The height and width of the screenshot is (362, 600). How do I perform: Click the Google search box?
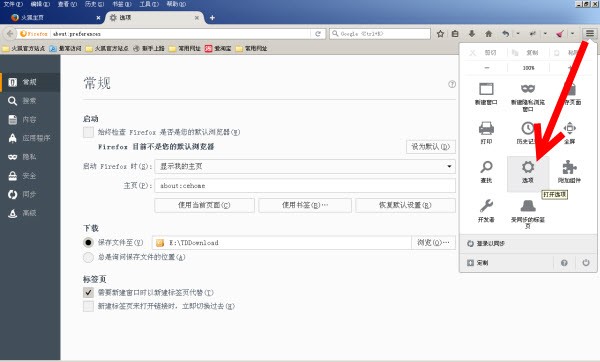(380, 34)
